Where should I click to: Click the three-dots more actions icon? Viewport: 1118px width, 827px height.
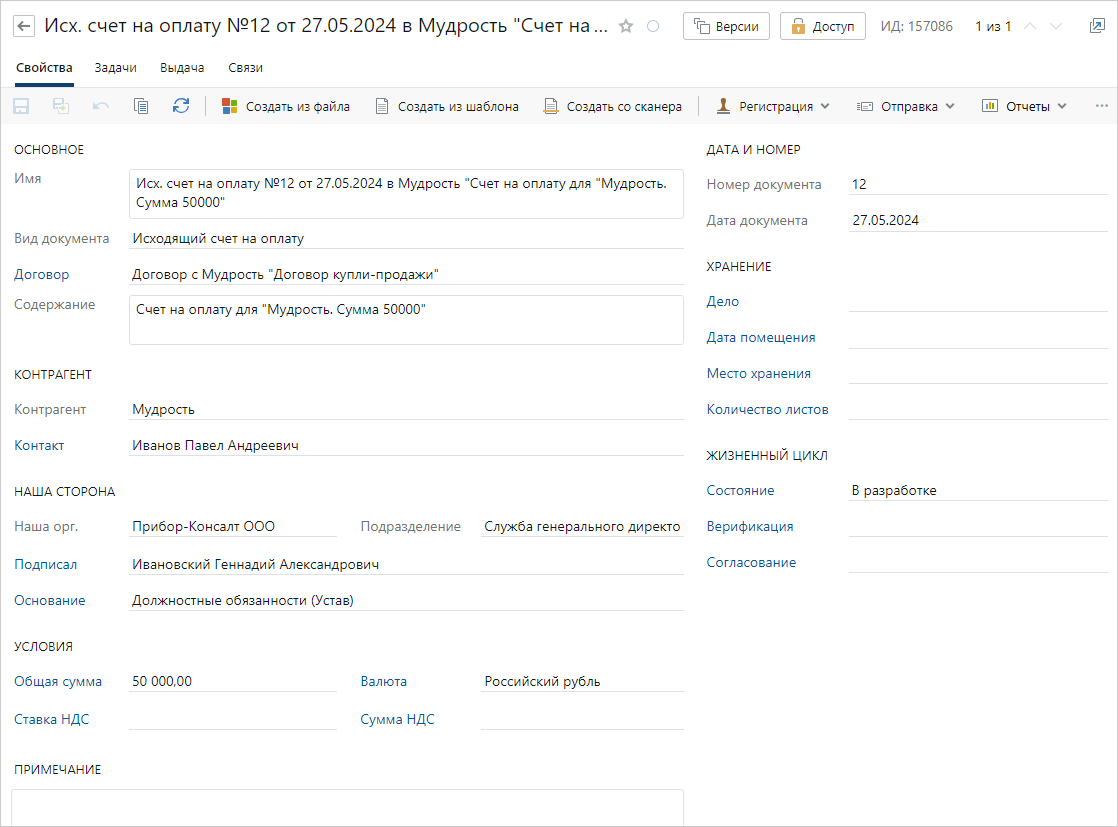(1102, 106)
